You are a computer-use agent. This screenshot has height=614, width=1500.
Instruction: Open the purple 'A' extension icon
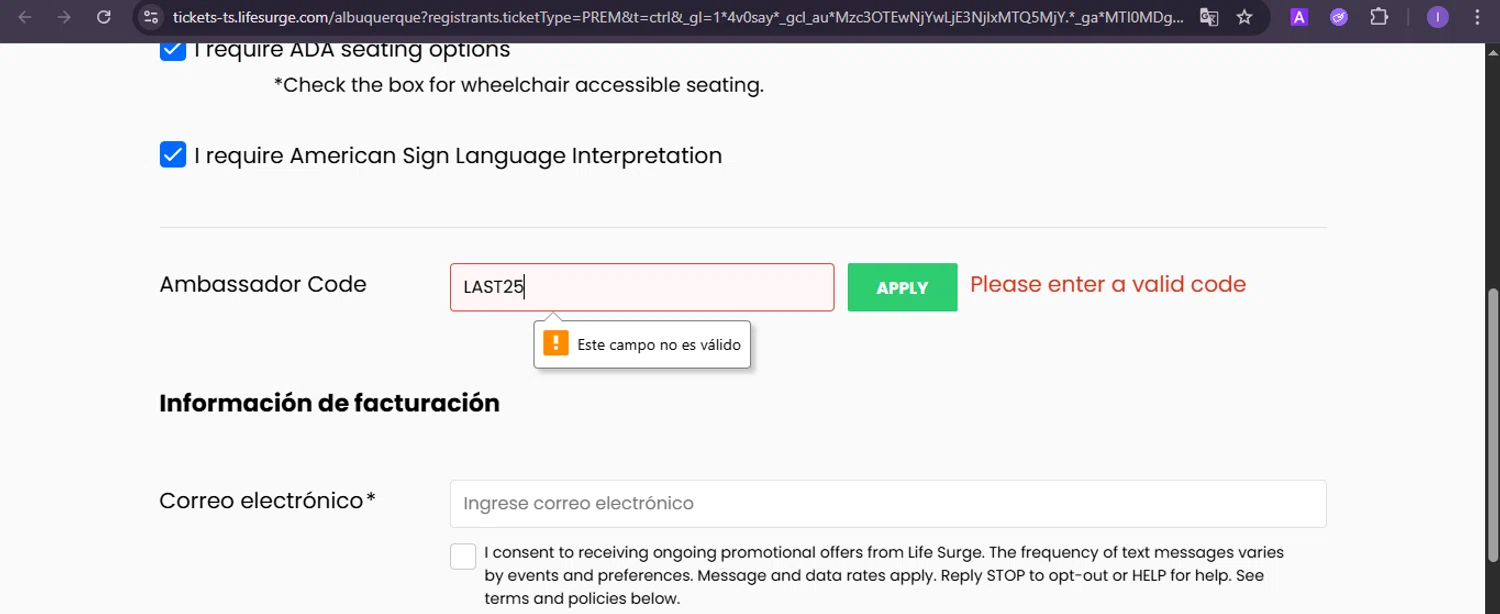(x=1299, y=17)
